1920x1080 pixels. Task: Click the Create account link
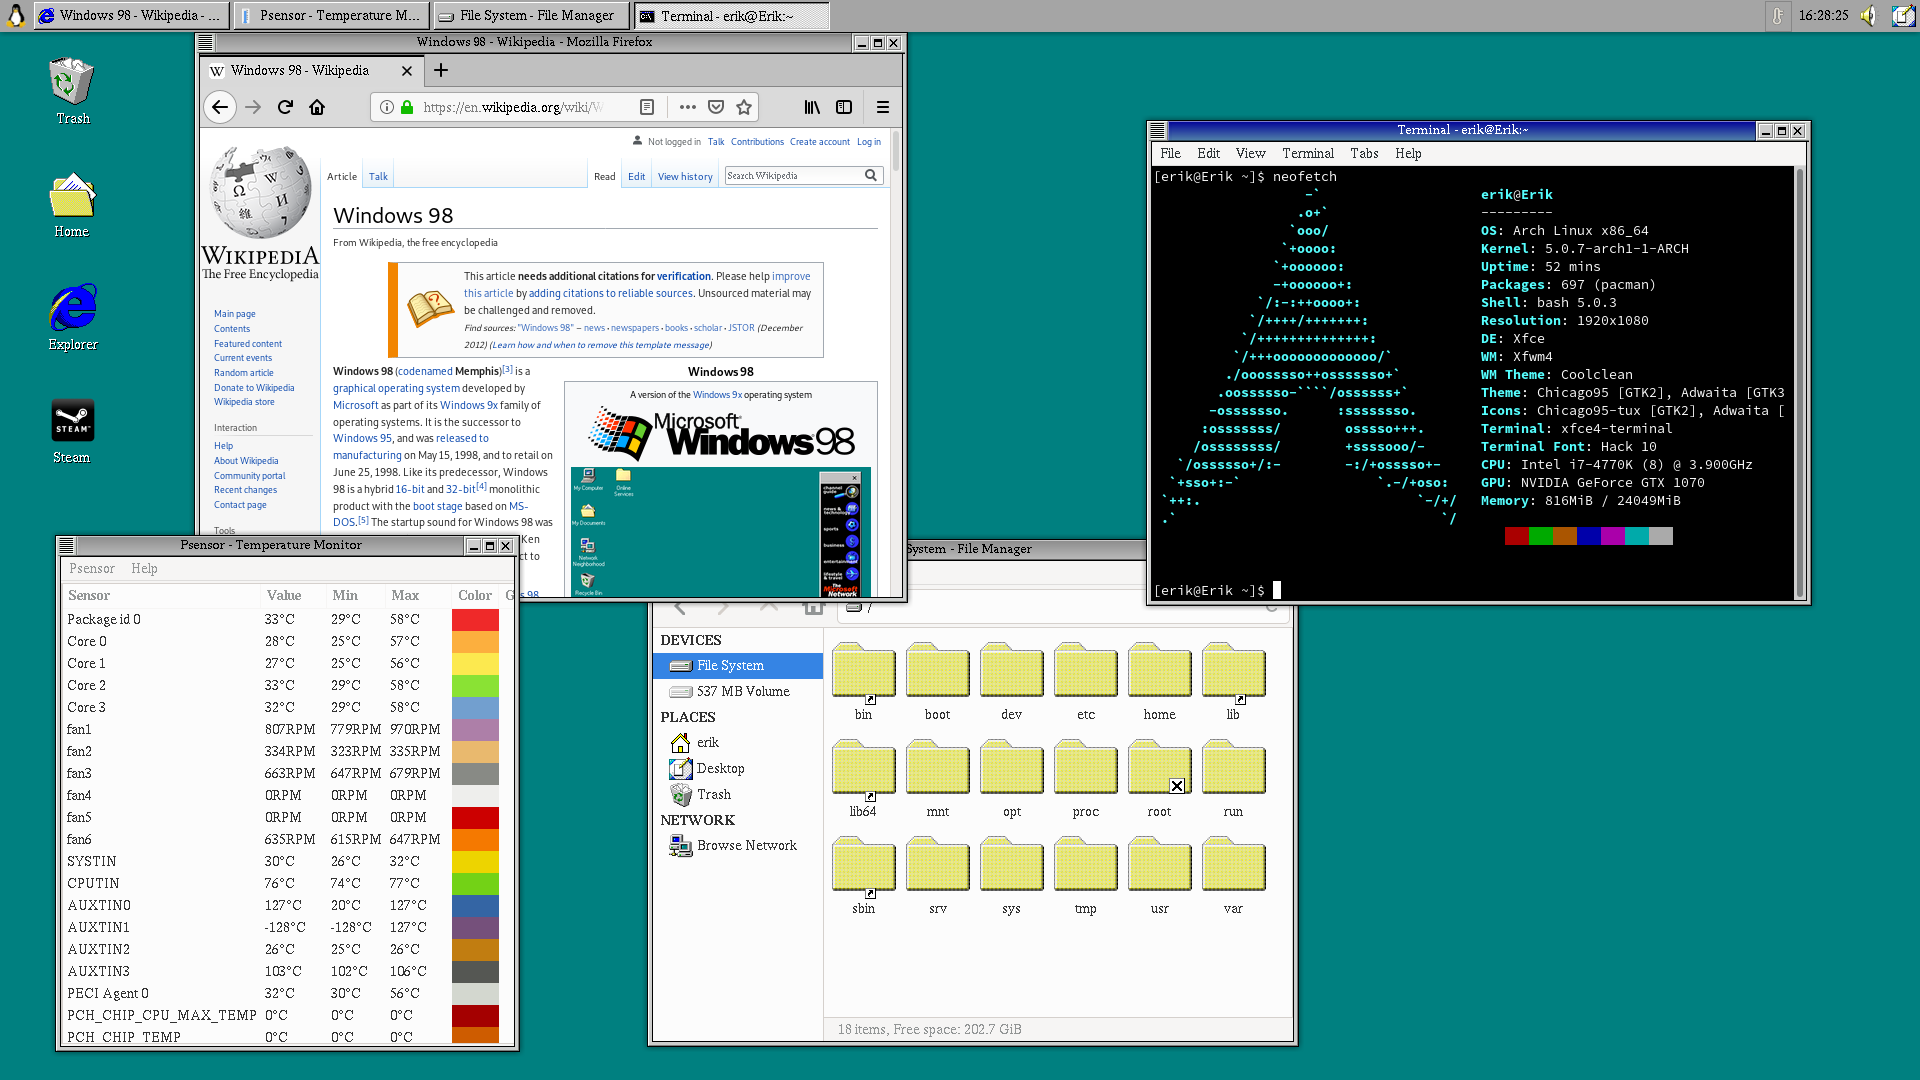point(819,141)
